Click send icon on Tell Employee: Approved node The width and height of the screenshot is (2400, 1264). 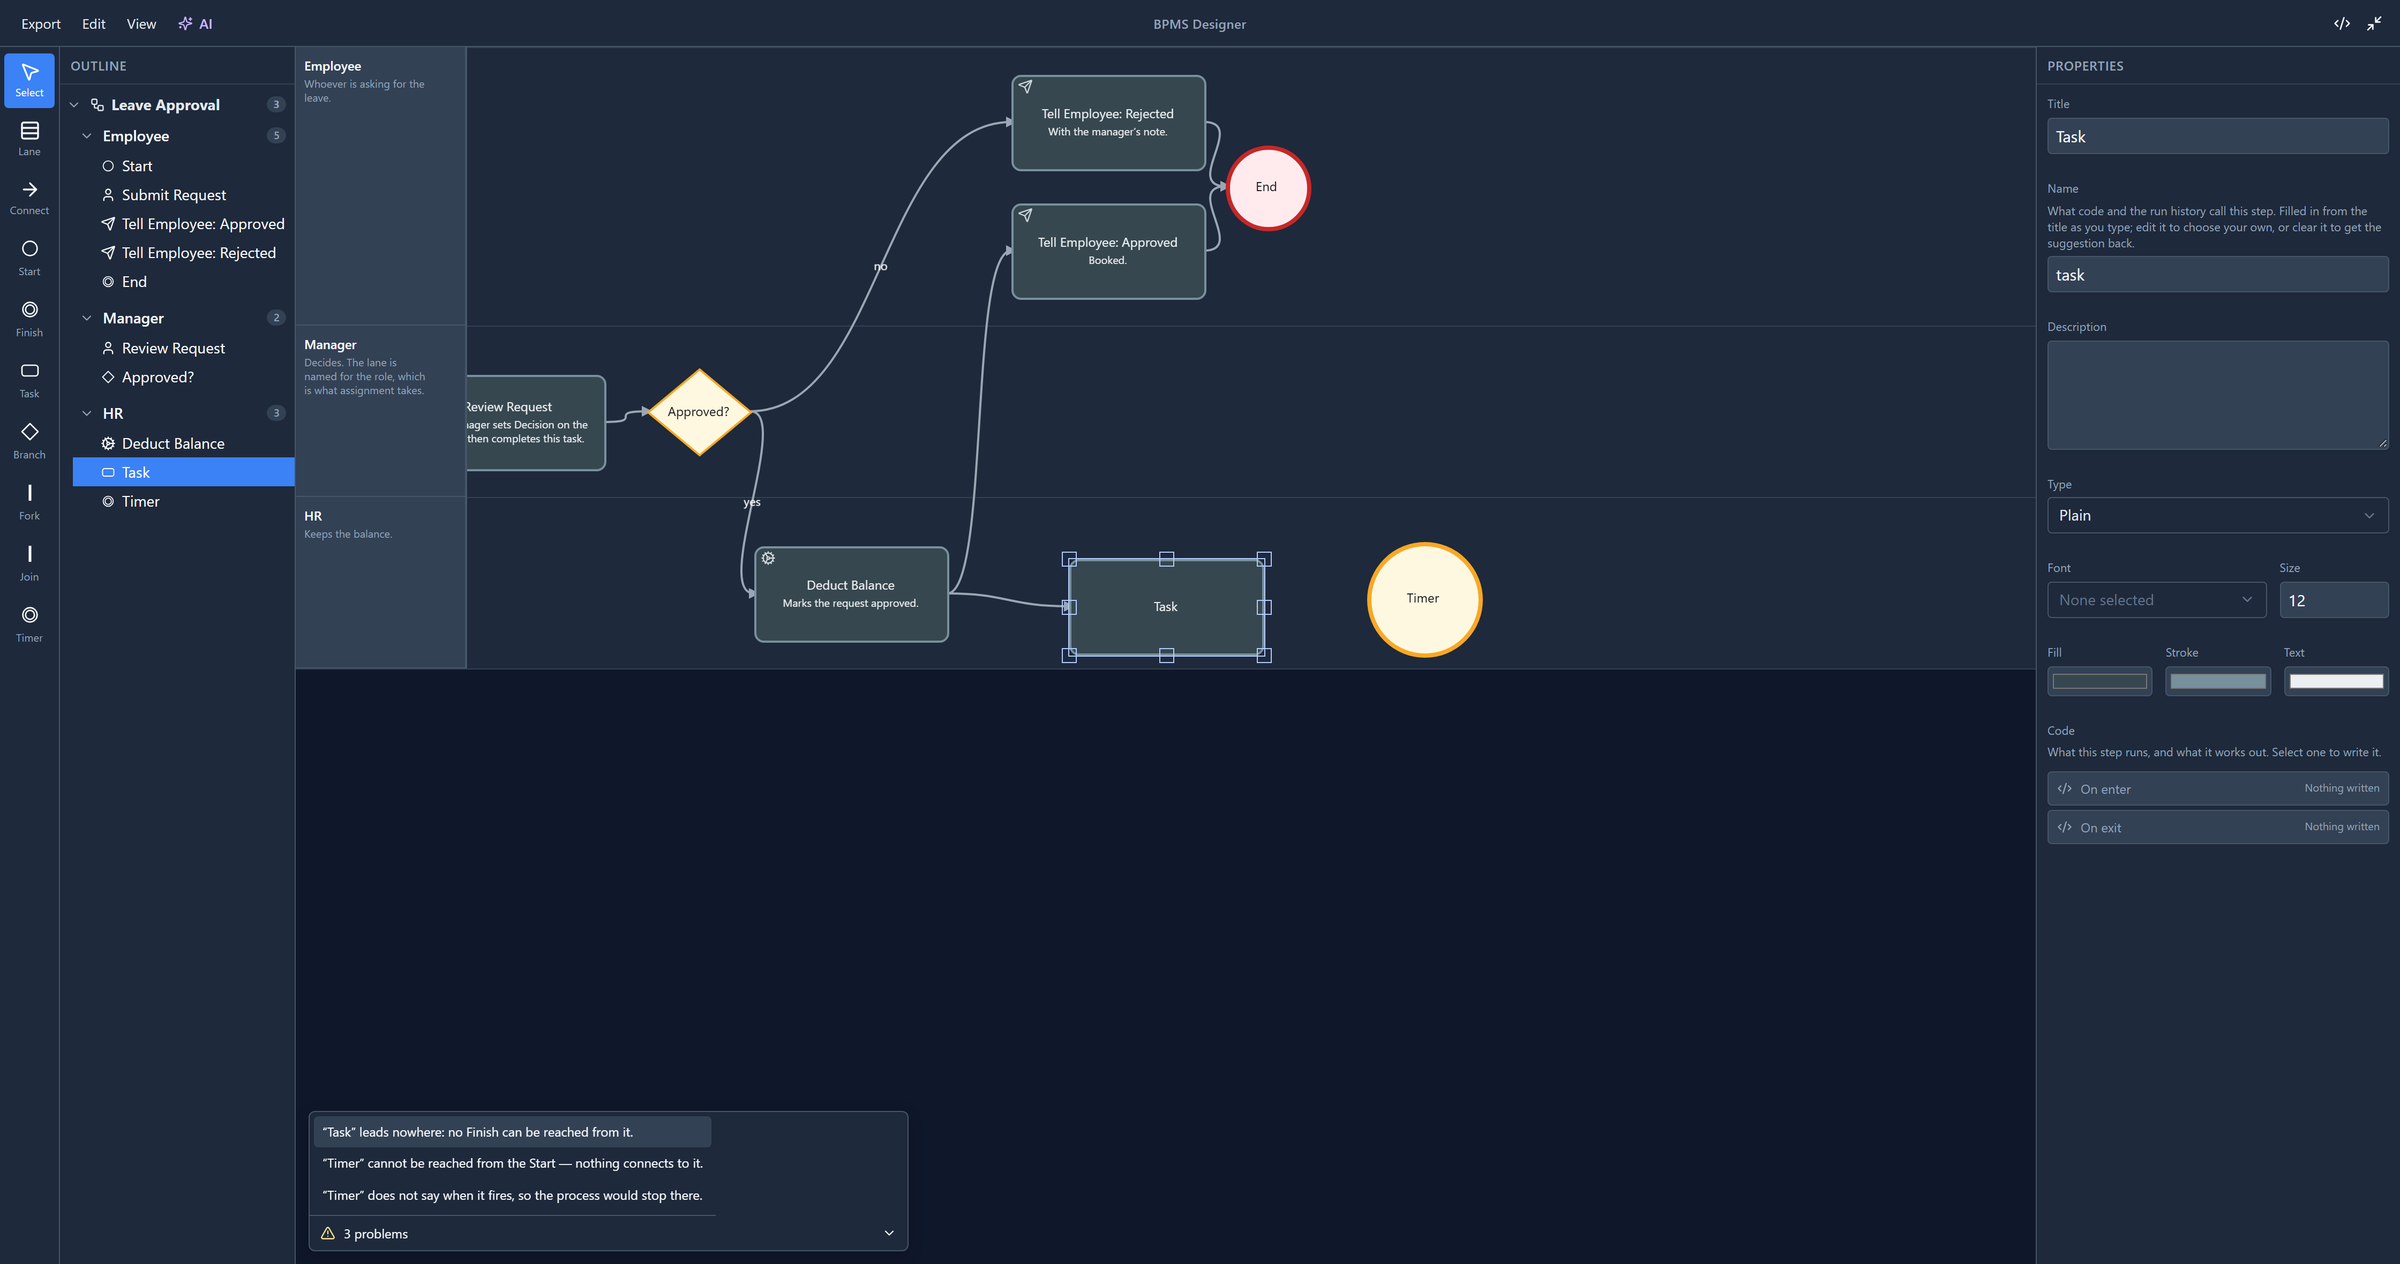pyautogui.click(x=1025, y=215)
